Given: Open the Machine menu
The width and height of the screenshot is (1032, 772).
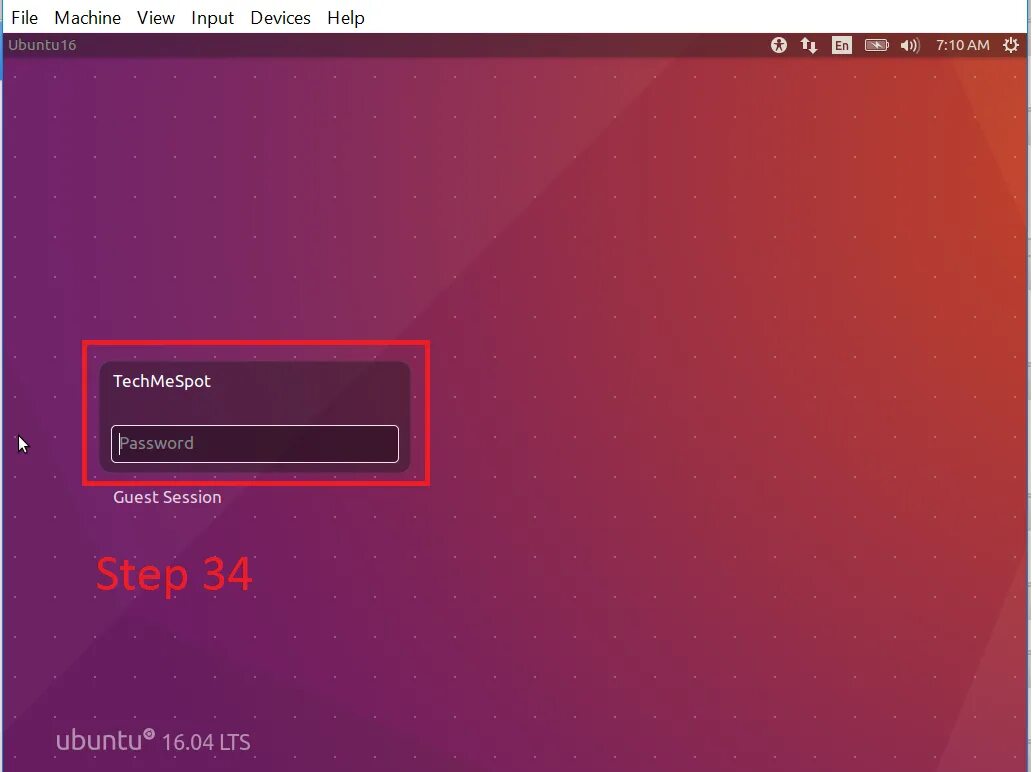Looking at the screenshot, I should 88,18.
